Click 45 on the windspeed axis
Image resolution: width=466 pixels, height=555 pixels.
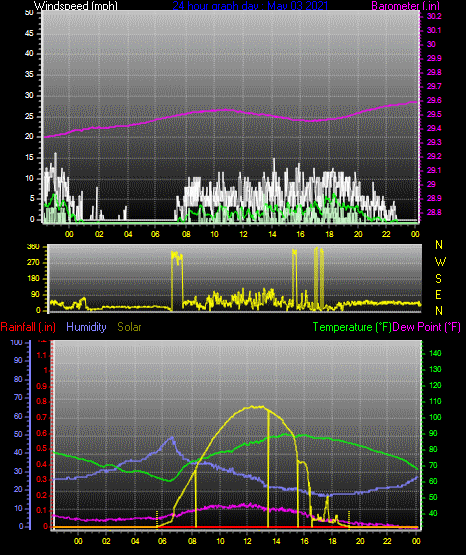pos(29,34)
